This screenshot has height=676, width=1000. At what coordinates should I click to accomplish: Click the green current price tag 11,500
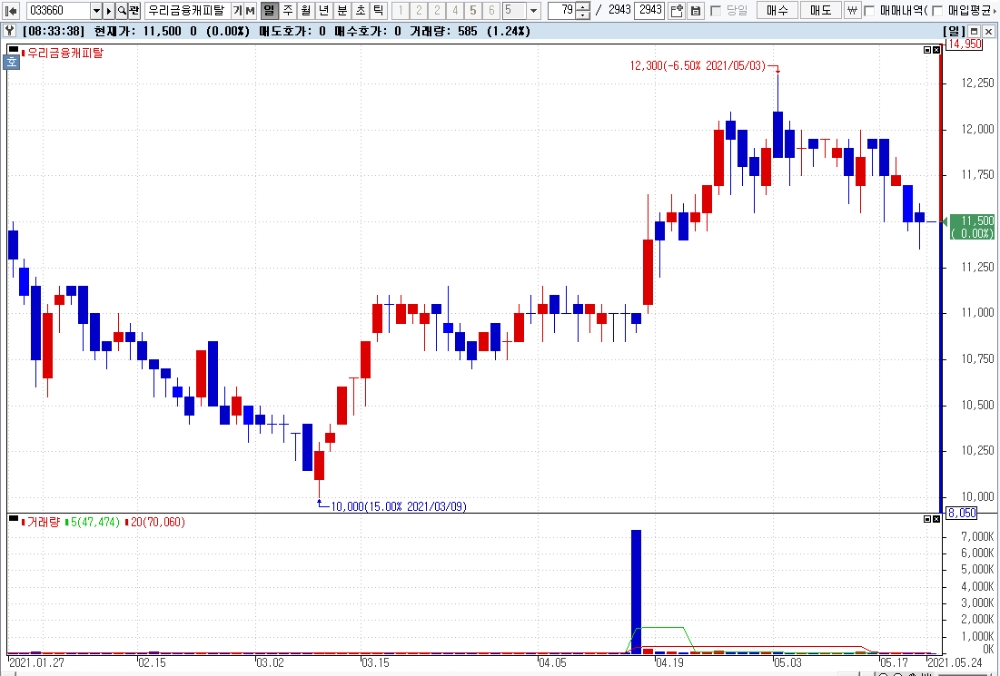click(x=972, y=227)
